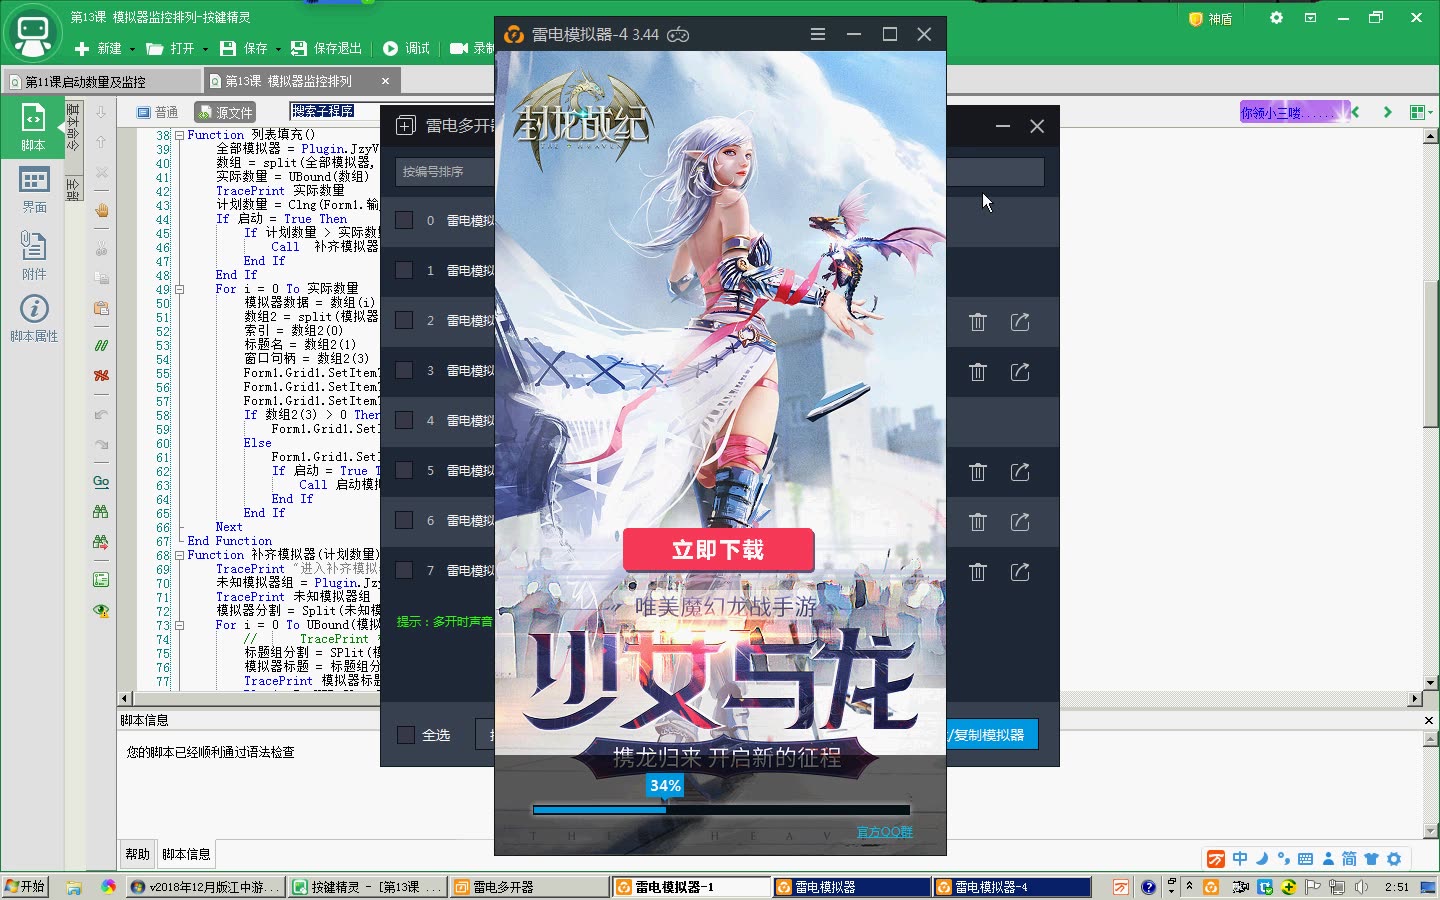1440x900 pixels.
Task: Open the 帮助 bottom tab
Action: pyautogui.click(x=137, y=854)
